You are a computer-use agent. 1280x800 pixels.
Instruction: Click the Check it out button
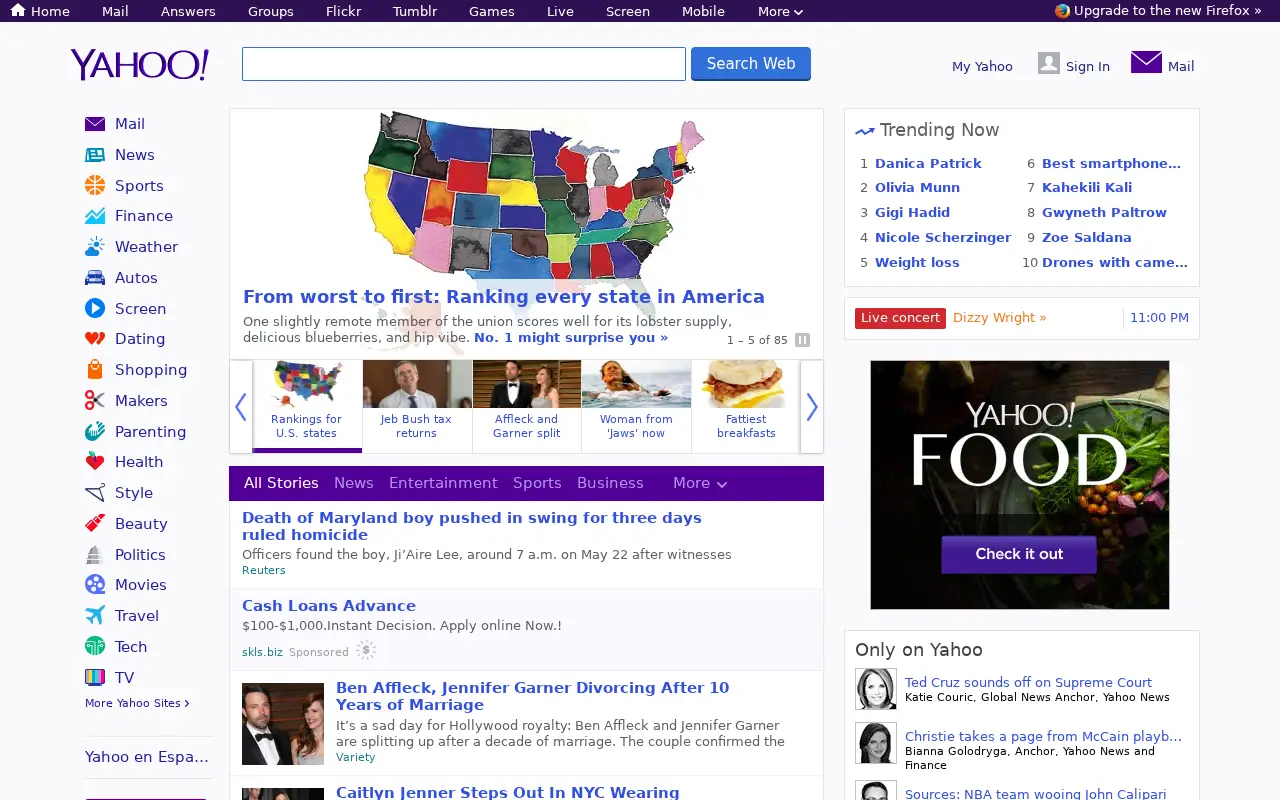[1019, 554]
